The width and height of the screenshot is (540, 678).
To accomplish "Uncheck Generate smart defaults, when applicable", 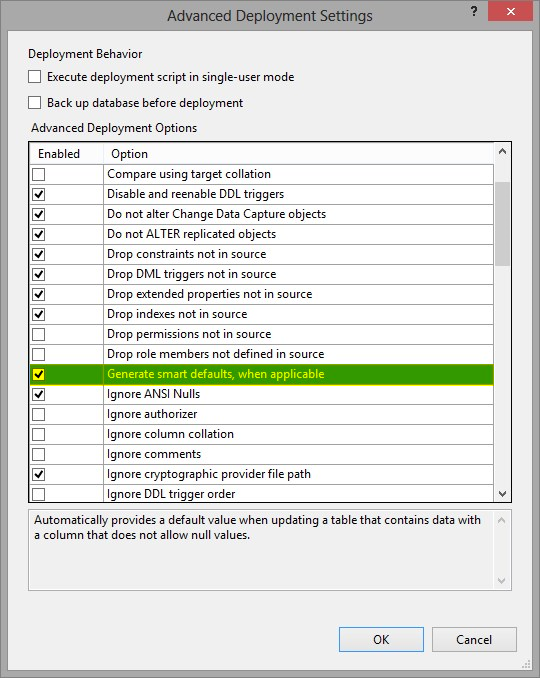I will pos(38,374).
